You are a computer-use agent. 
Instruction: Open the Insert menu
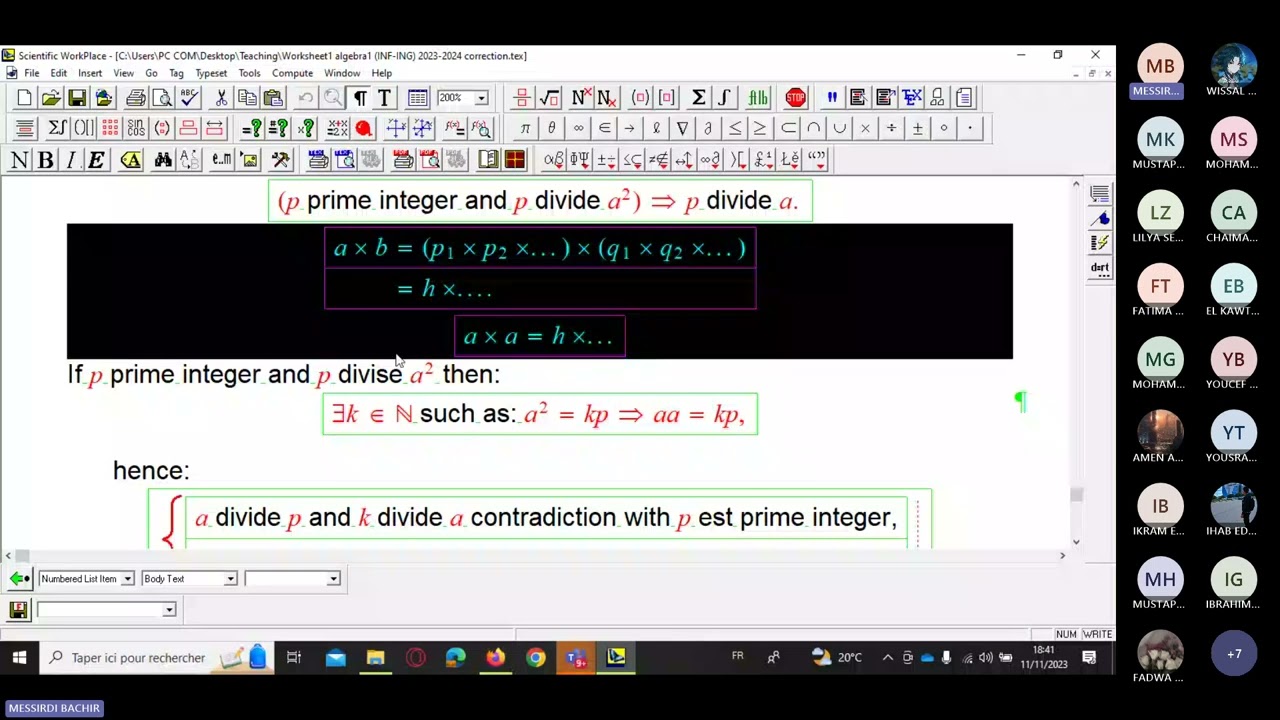click(x=90, y=73)
